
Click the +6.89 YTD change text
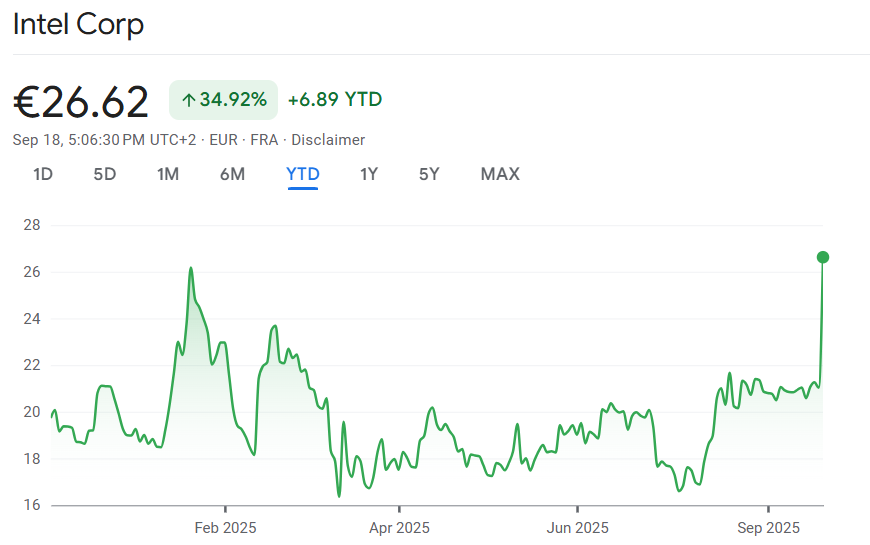pos(334,100)
